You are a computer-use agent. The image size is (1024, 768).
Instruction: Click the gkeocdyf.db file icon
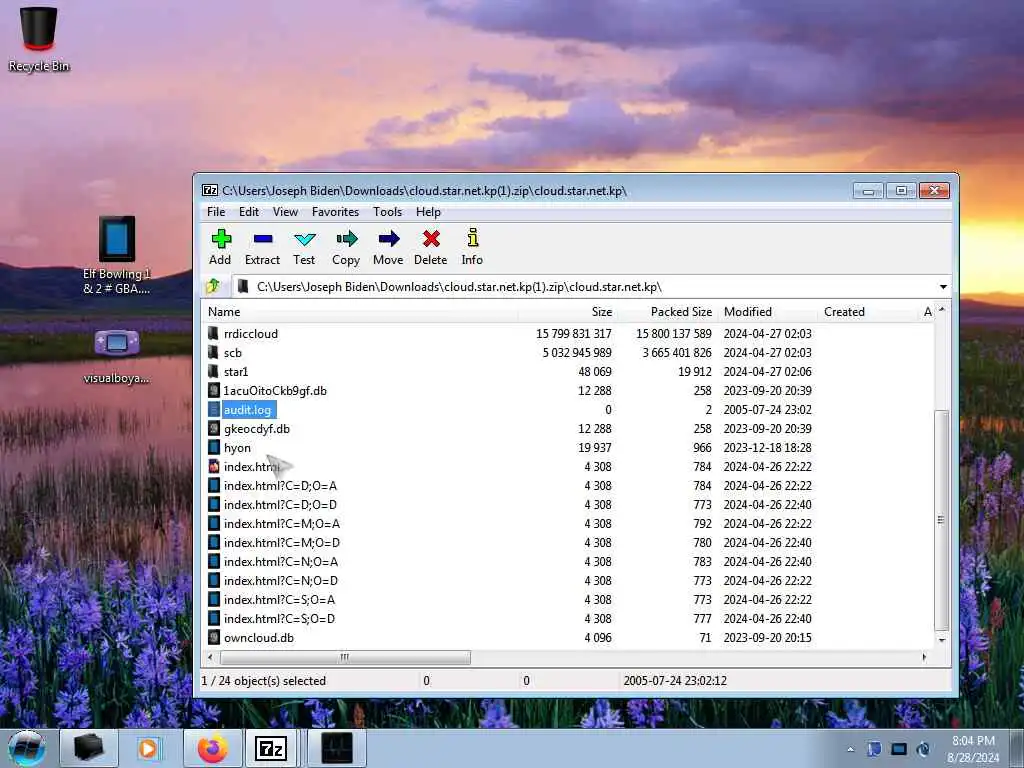(214, 428)
